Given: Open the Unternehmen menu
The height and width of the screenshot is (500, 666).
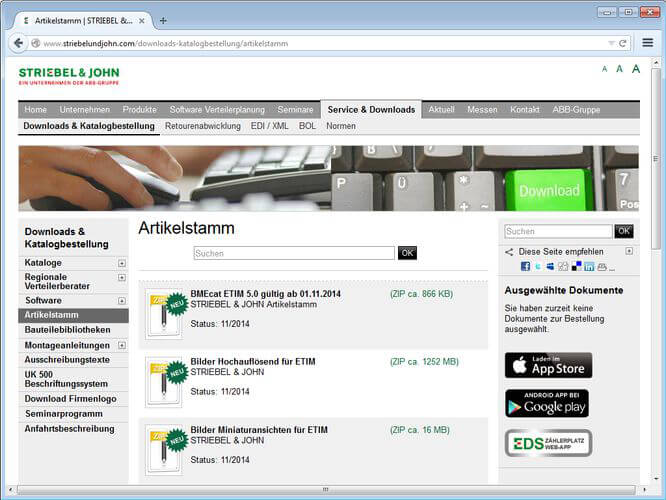Looking at the screenshot, I should (85, 110).
